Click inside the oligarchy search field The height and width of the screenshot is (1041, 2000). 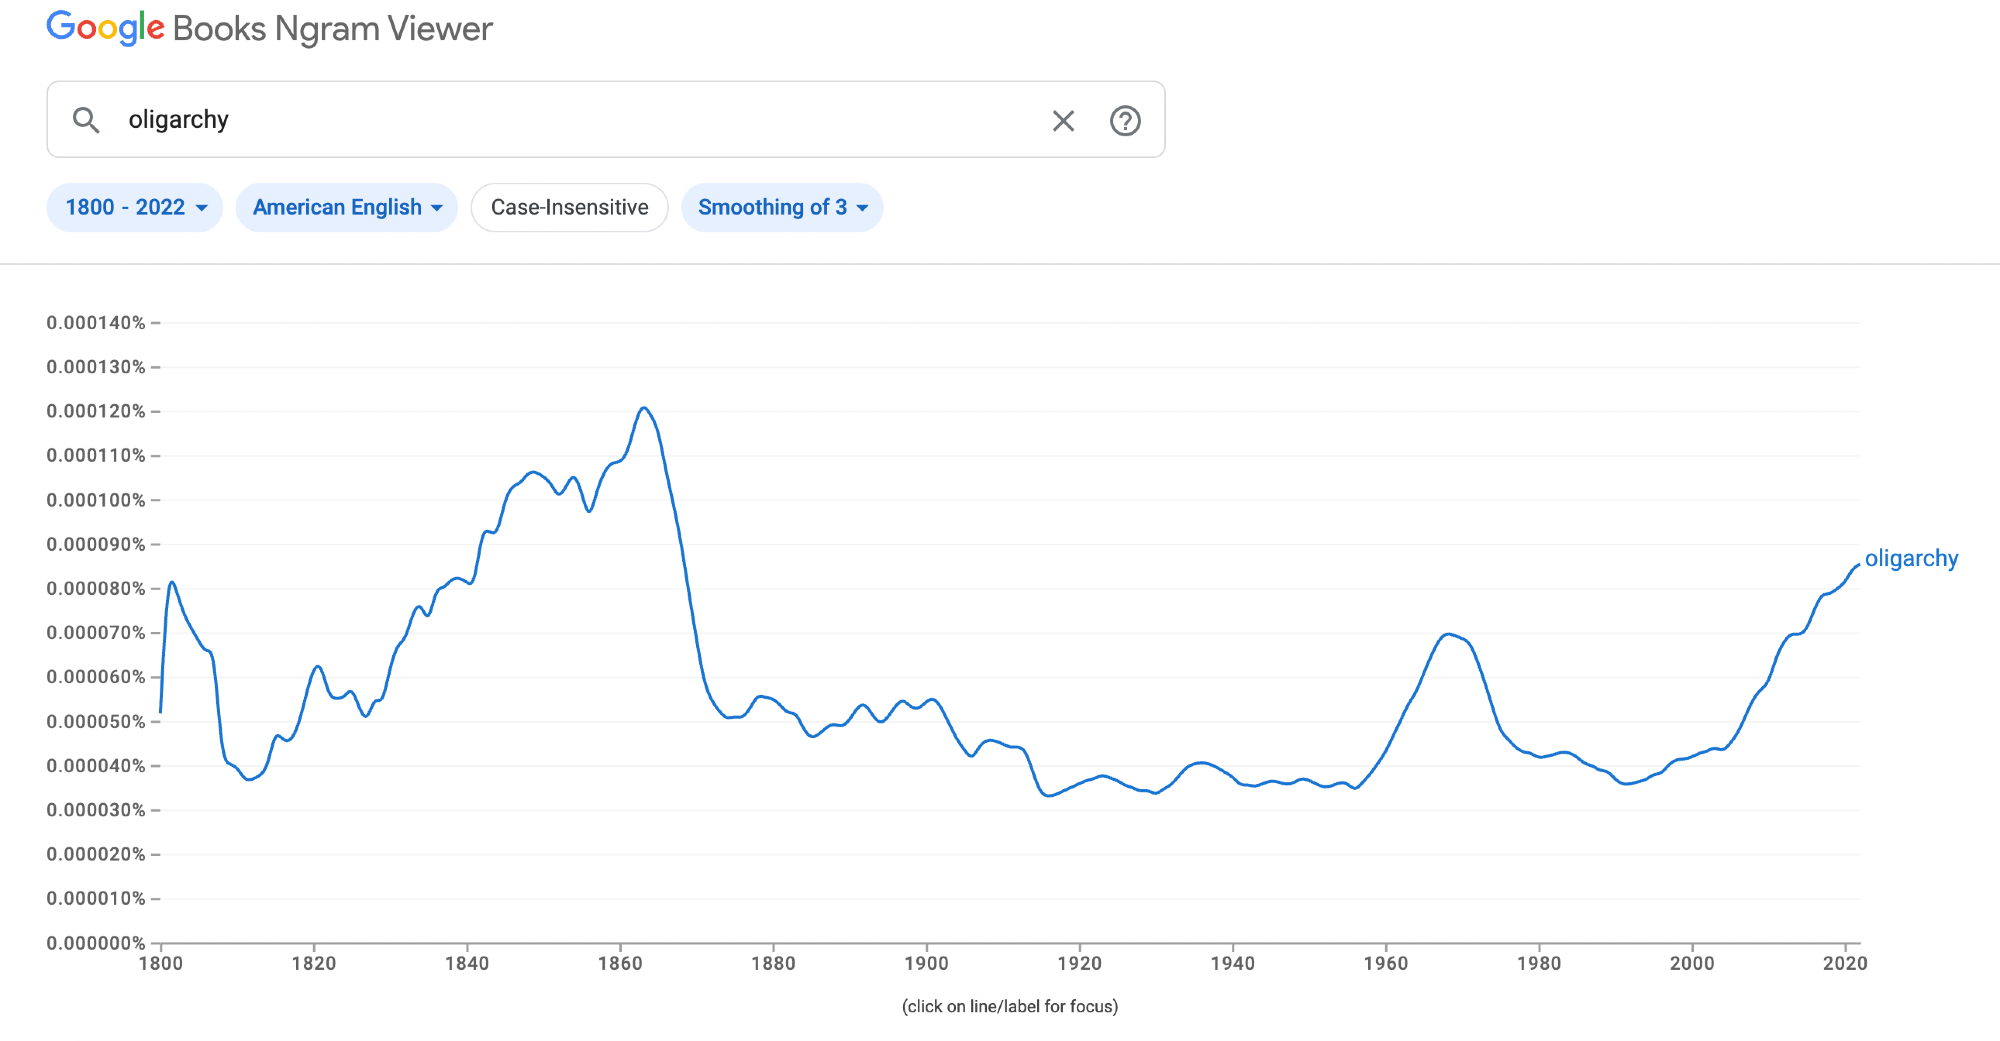pyautogui.click(x=580, y=120)
